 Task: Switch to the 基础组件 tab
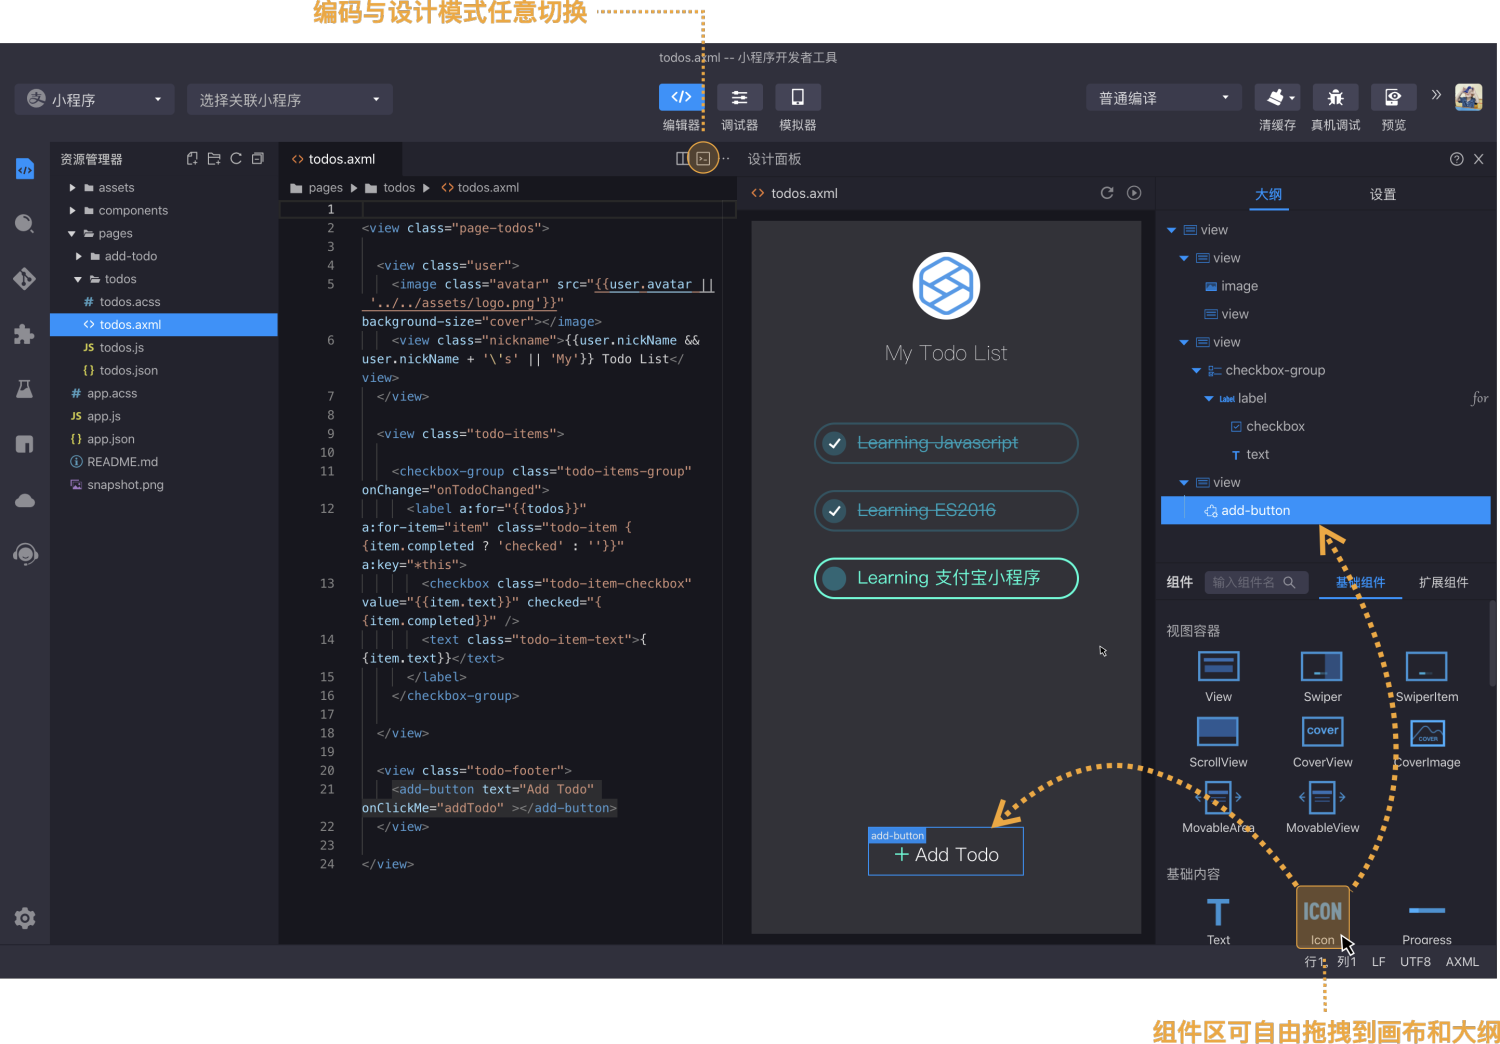click(x=1361, y=582)
